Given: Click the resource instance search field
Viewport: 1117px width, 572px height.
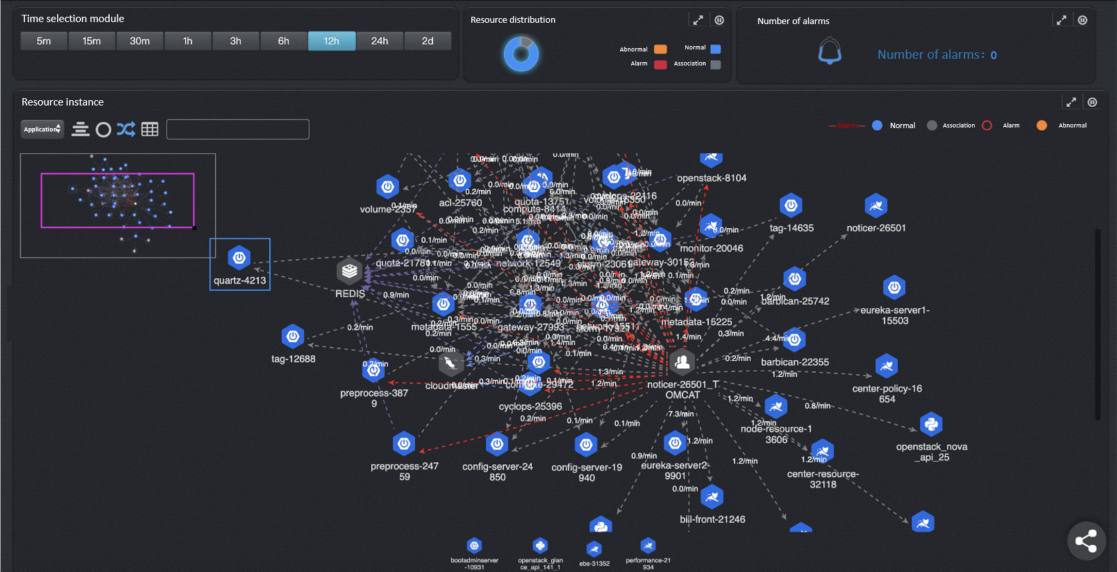Looking at the screenshot, I should click(238, 129).
